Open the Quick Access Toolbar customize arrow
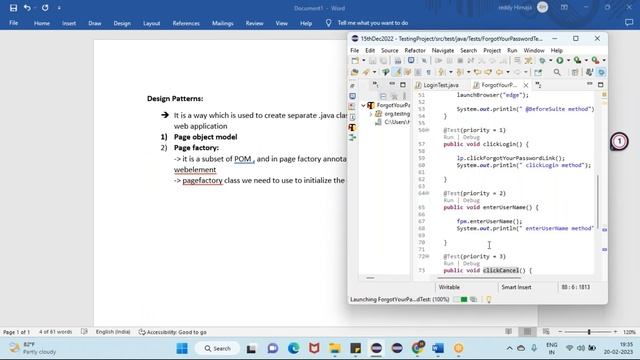Image resolution: width=640 pixels, height=360 pixels. tap(59, 8)
